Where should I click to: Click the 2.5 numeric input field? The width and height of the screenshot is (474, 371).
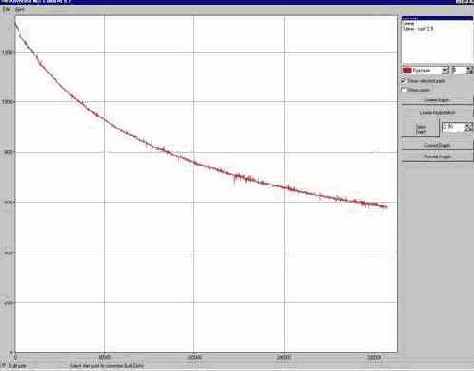tap(453, 127)
